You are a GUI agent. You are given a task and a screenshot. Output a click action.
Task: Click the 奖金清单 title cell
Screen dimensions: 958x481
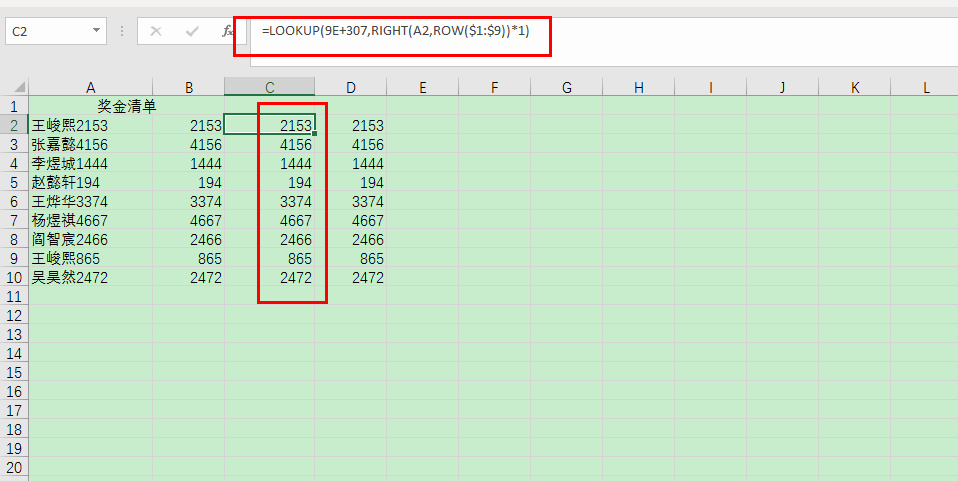point(126,106)
